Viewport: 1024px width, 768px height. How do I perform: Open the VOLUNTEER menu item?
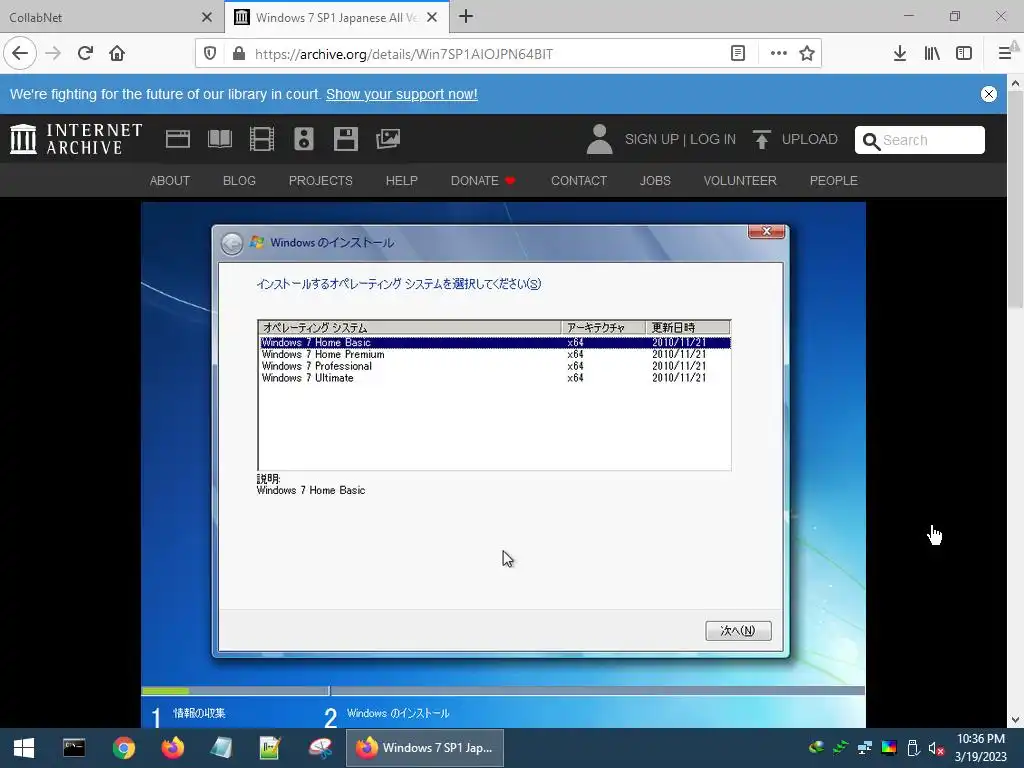(740, 181)
